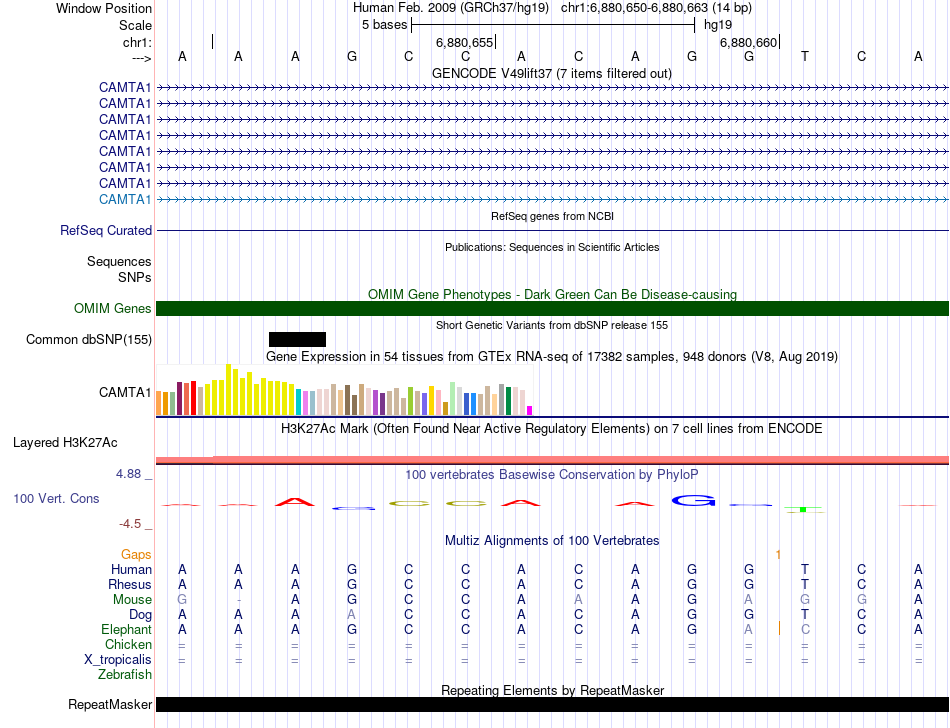Click the Zebrafish species label
Screen dimensions: 950x728
point(125,675)
